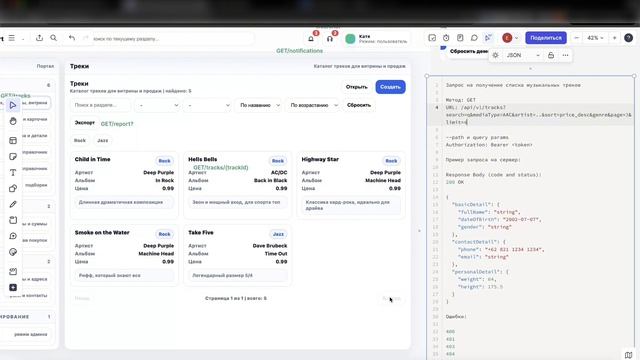Open the sticker palette tool
Image resolution: width=640 pixels, height=360 pixels.
13,252
